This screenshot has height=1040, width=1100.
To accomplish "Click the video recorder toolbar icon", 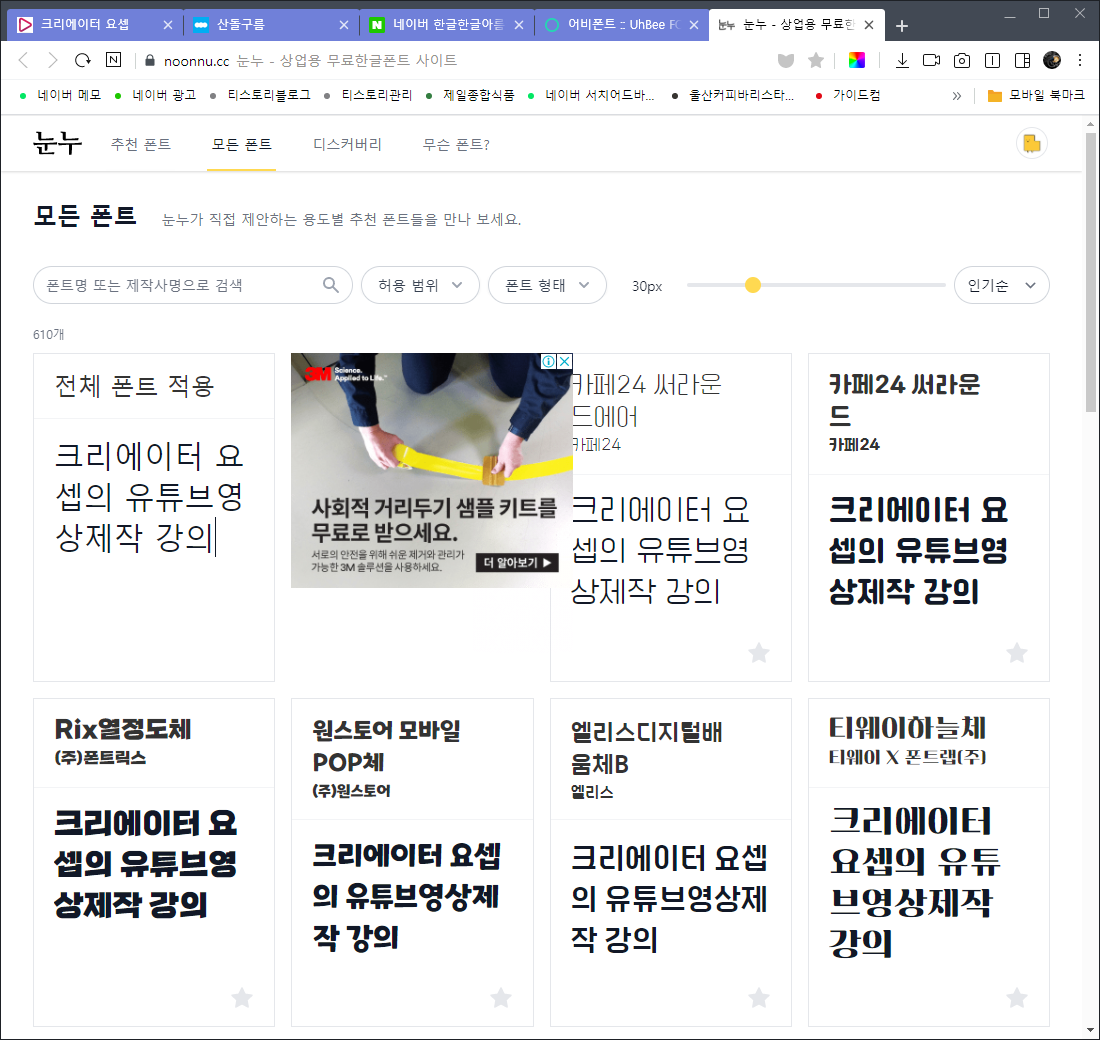I will [x=932, y=60].
